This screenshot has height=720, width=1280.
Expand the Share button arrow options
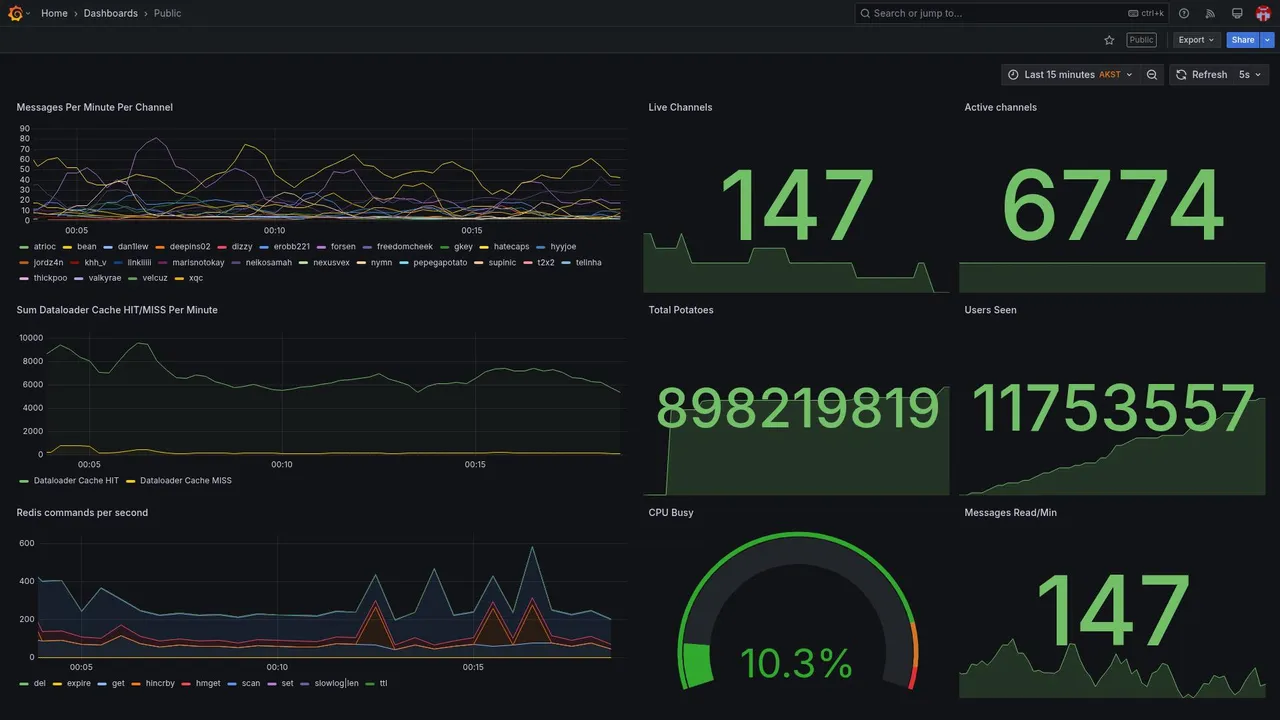[1268, 40]
